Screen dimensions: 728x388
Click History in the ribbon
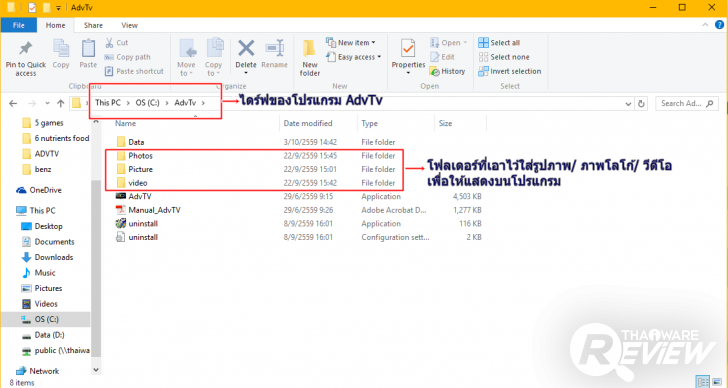pos(448,71)
